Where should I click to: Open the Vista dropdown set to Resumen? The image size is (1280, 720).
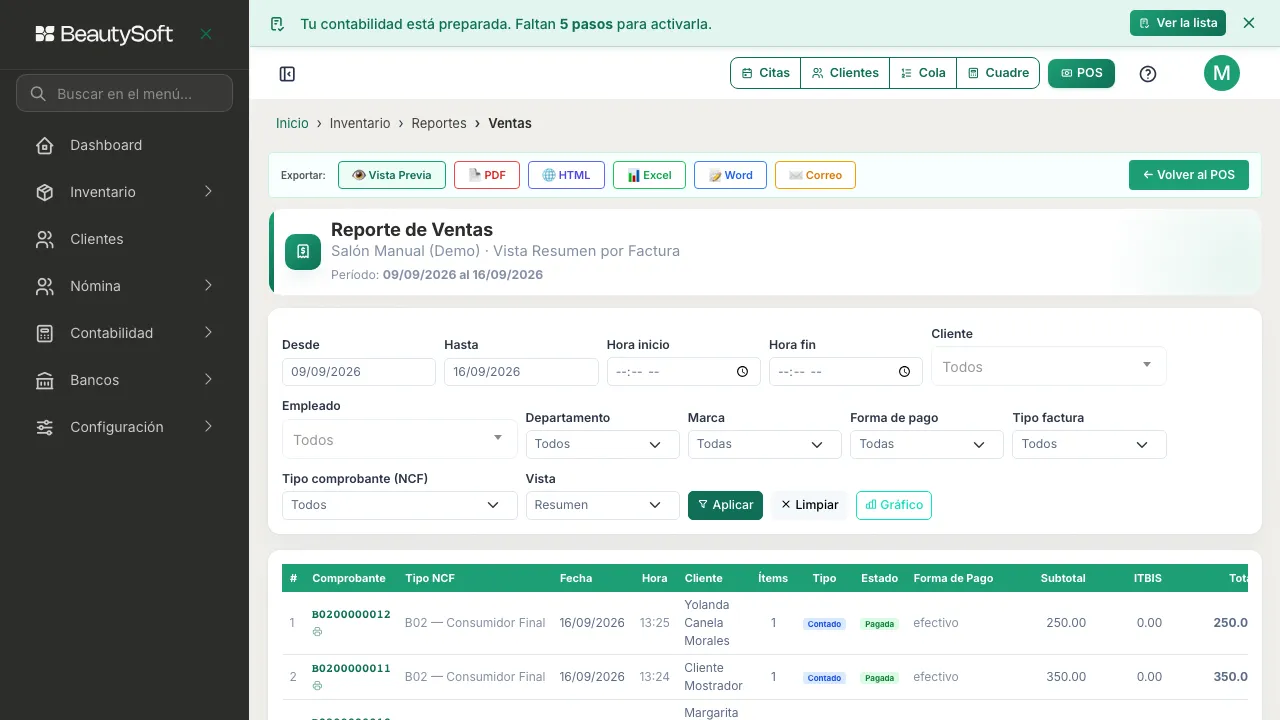pos(602,505)
